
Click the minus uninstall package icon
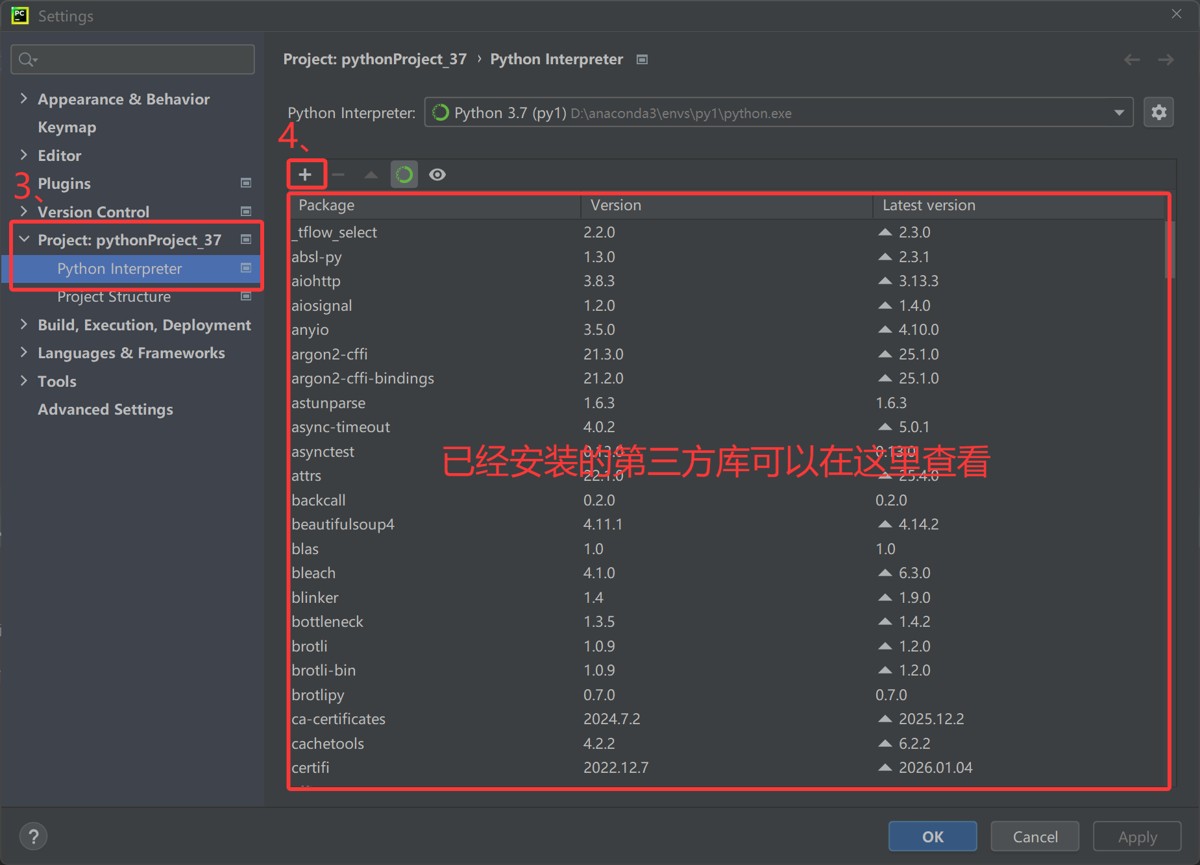(x=338, y=175)
